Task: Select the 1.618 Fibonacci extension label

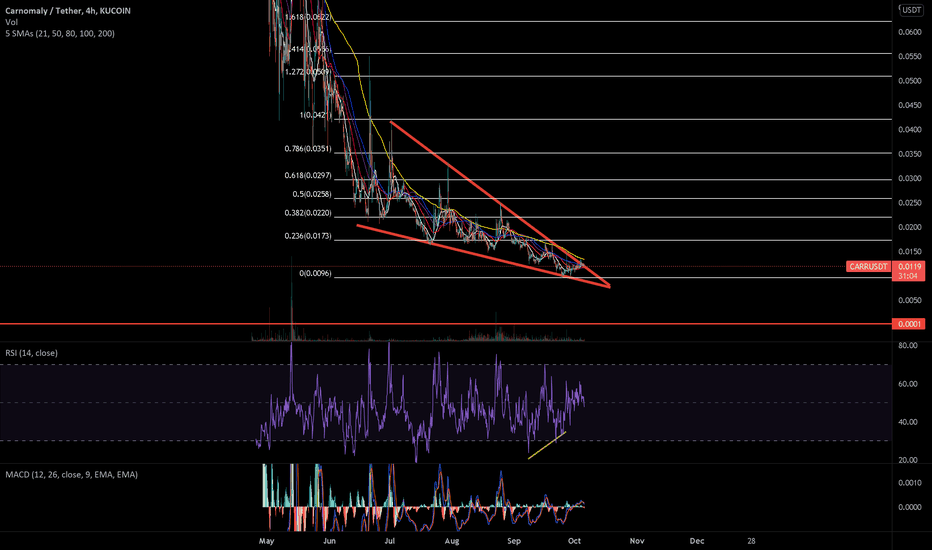Action: (x=307, y=17)
